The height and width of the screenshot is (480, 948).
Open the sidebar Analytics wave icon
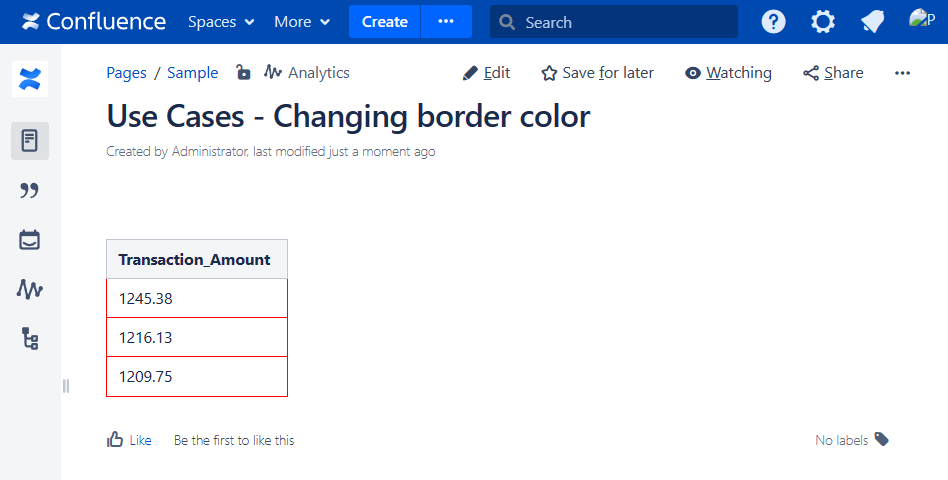[x=30, y=289]
